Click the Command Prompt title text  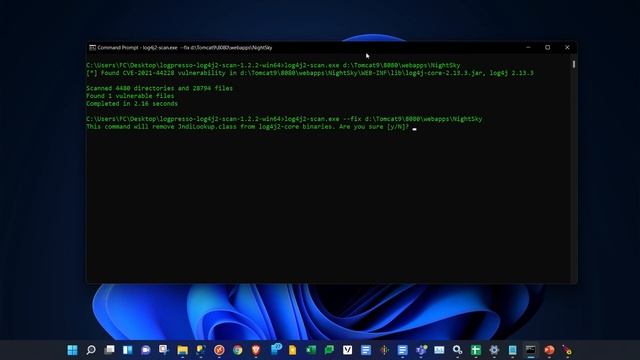pyautogui.click(x=184, y=47)
